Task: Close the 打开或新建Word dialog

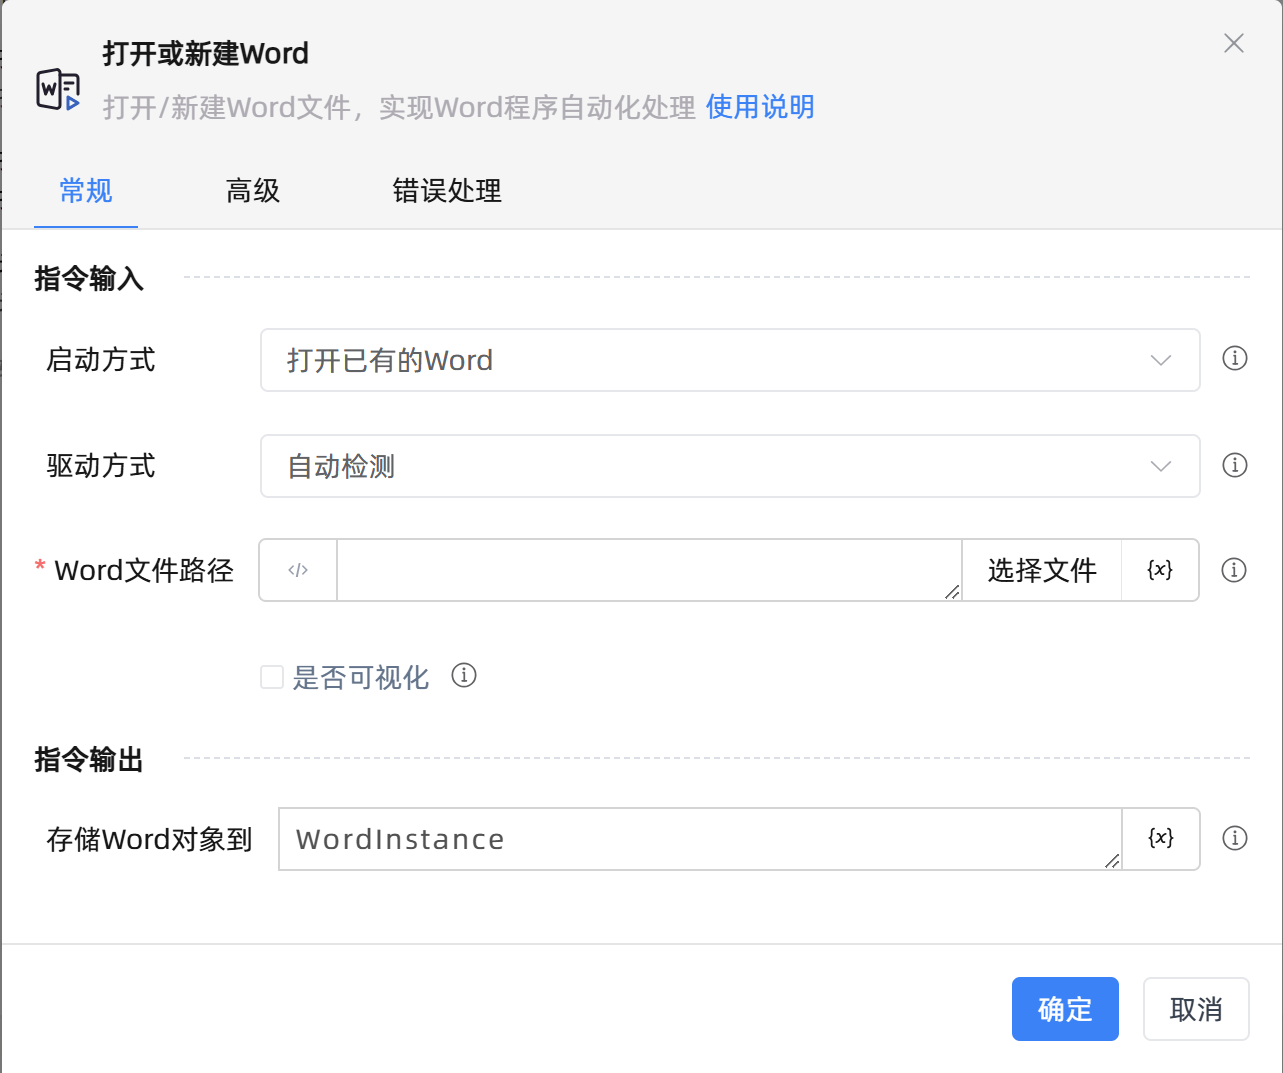Action: pyautogui.click(x=1234, y=43)
